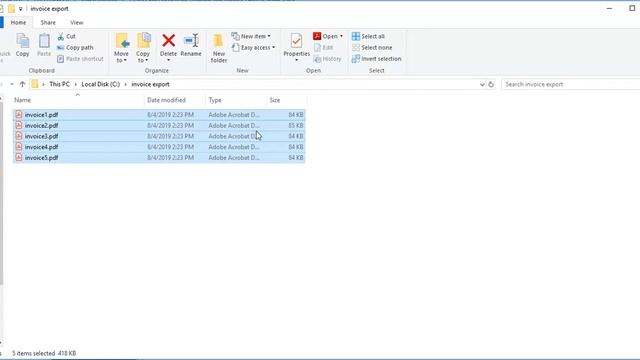Select the file invoice3.pdf
640x360 pixels.
coord(41,136)
